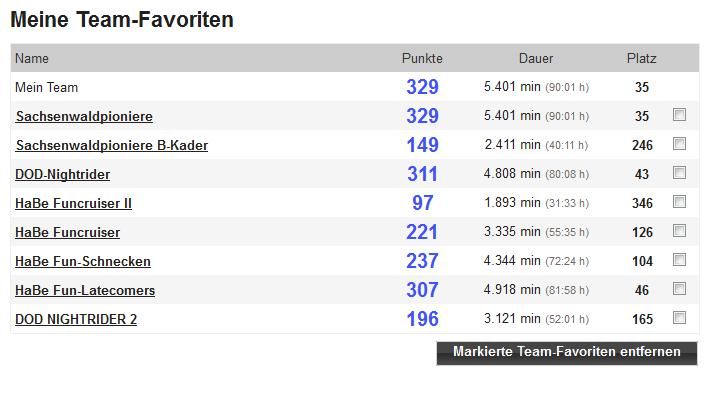Tick the DOD NIGHTRIDER 2 checkbox
710x400 pixels.
[x=680, y=318]
